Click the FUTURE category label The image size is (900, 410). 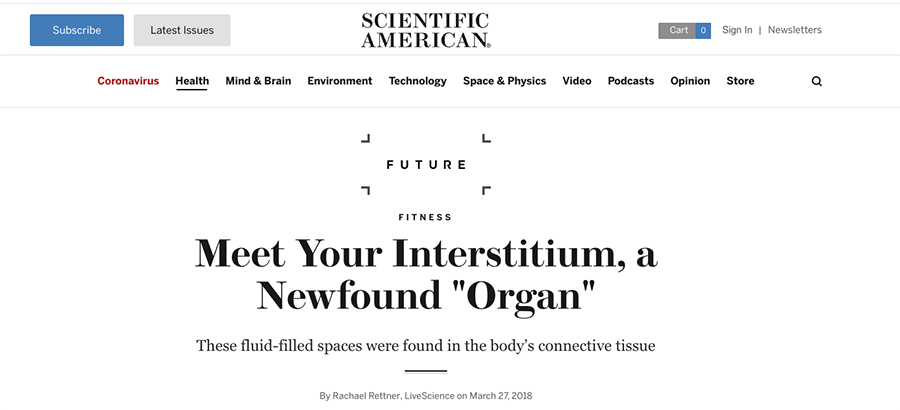[x=426, y=165]
